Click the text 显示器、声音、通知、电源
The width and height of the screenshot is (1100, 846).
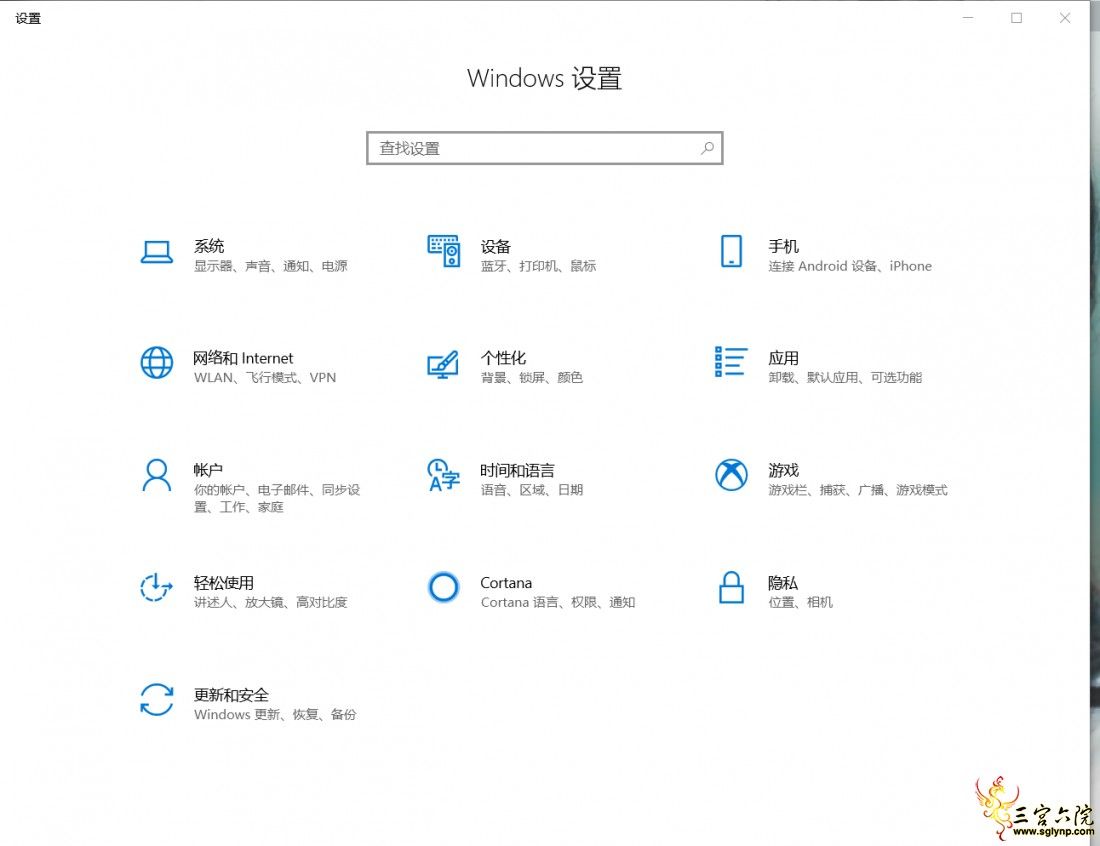click(x=271, y=266)
